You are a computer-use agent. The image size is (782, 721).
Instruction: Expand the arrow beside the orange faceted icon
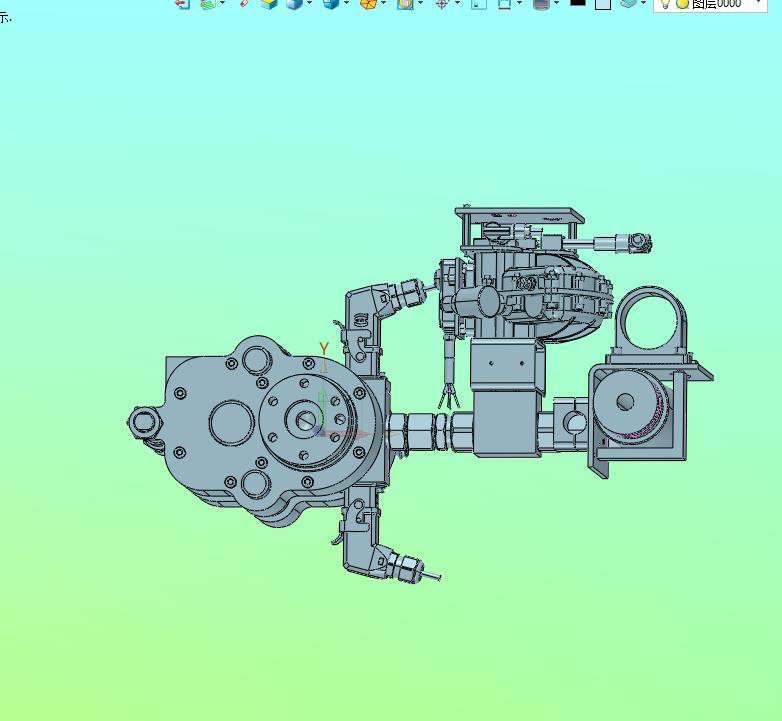[x=383, y=3]
